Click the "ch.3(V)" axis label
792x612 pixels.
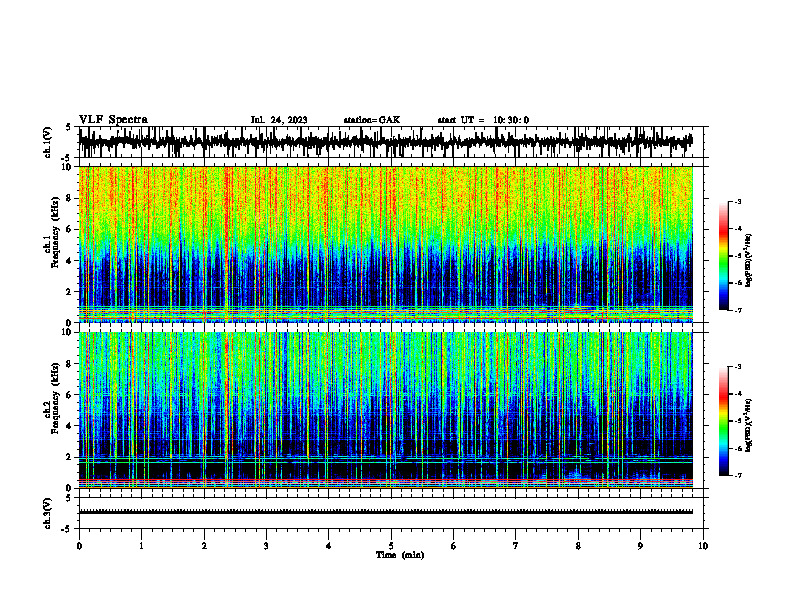tap(48, 514)
